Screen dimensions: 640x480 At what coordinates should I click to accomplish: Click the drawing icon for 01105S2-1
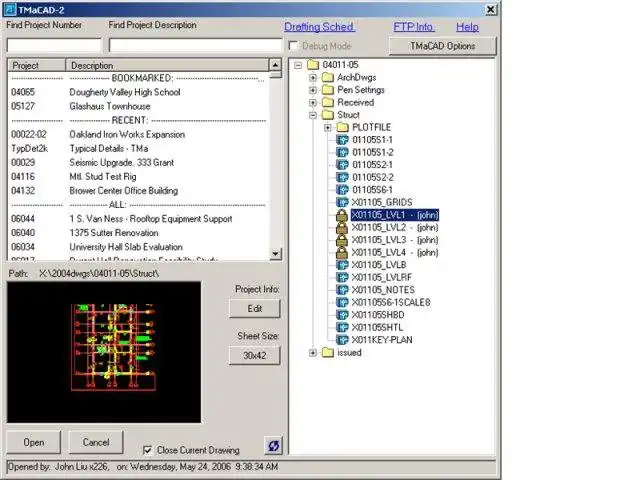[342, 165]
